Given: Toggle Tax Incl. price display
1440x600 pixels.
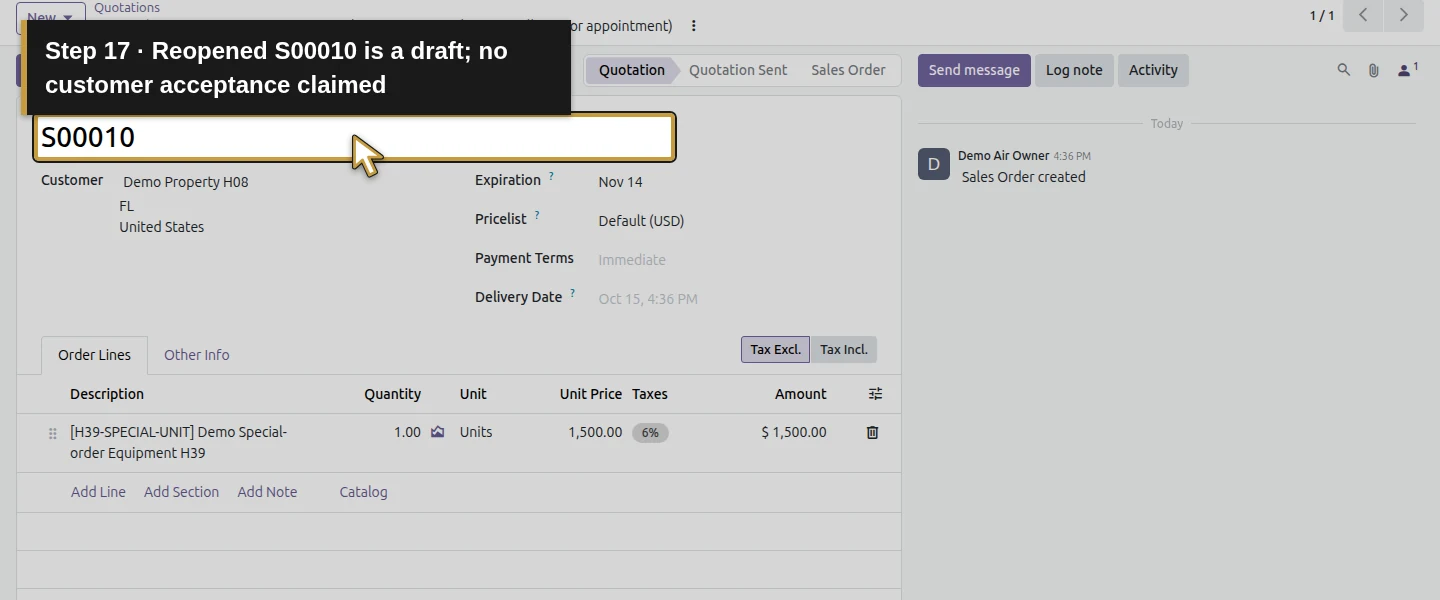Looking at the screenshot, I should click(844, 349).
